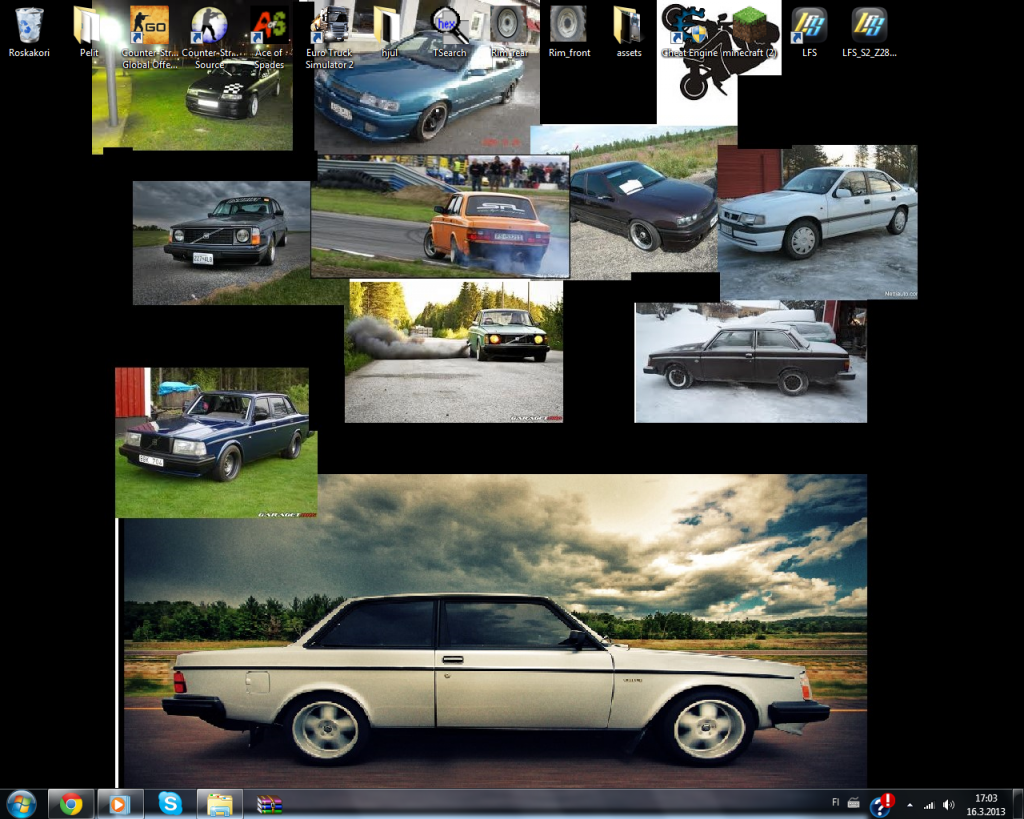Show hidden system tray icons
Viewport: 1024px width, 819px height.
pyautogui.click(x=910, y=805)
